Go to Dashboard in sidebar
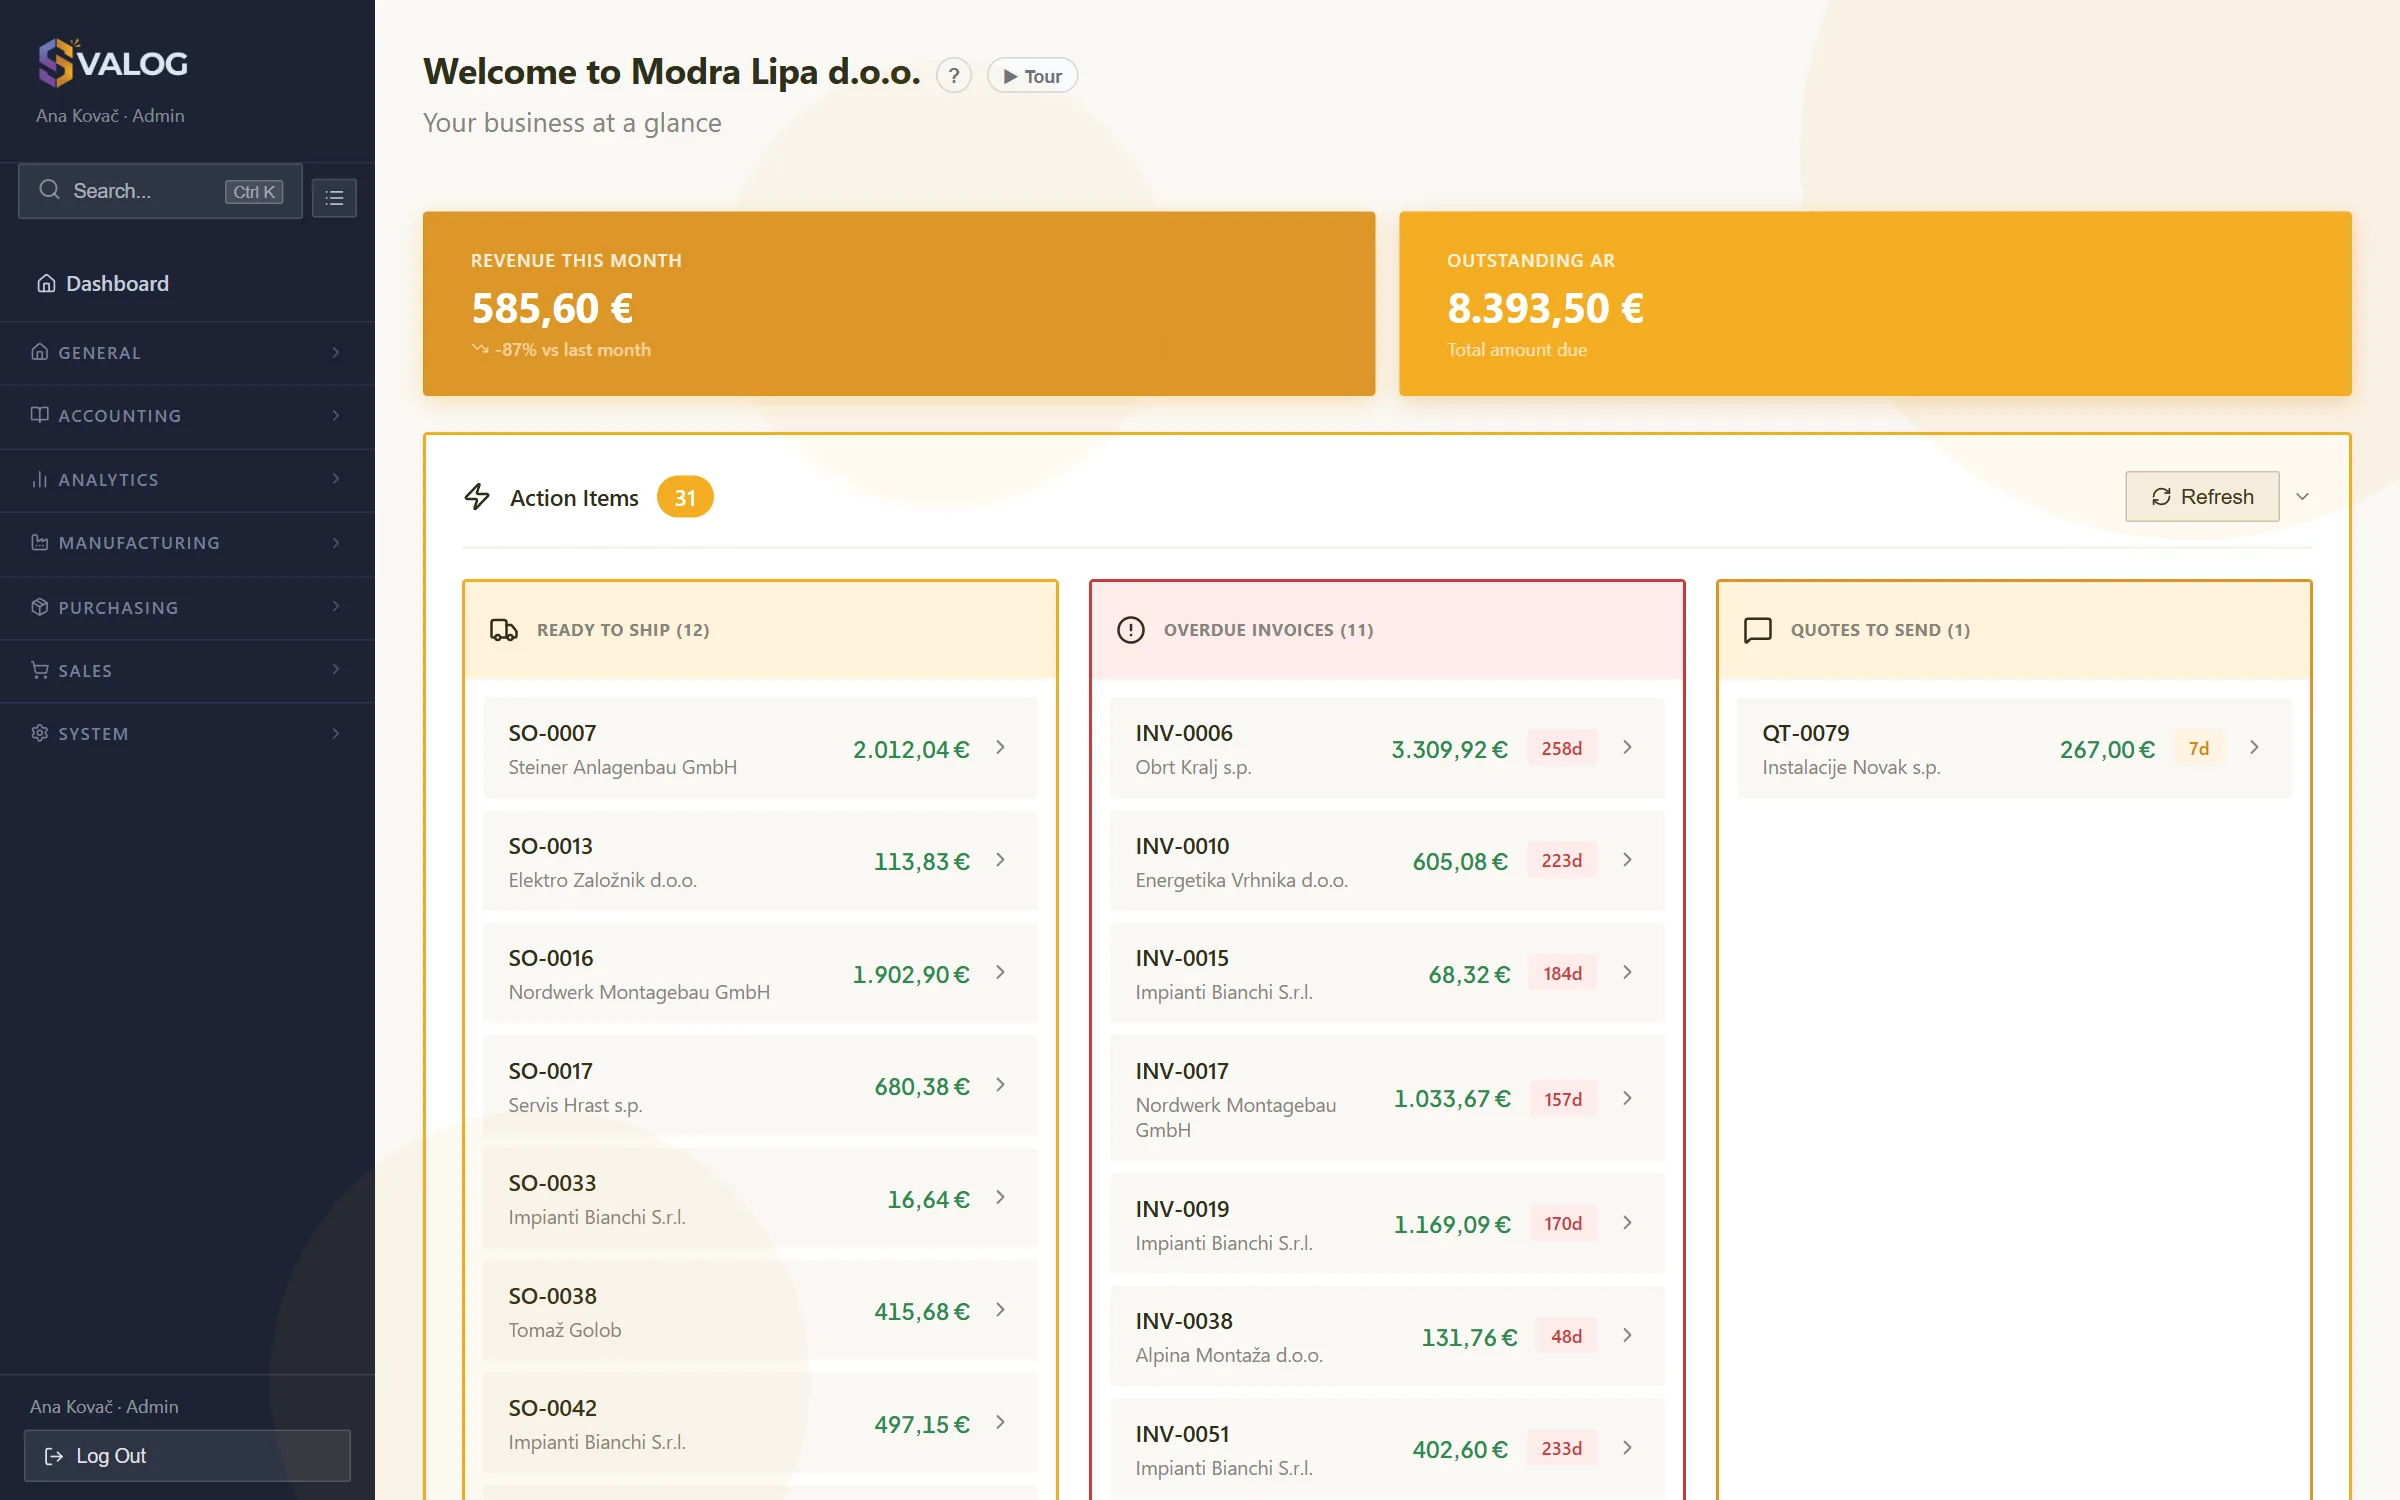The height and width of the screenshot is (1500, 2400). 187,284
